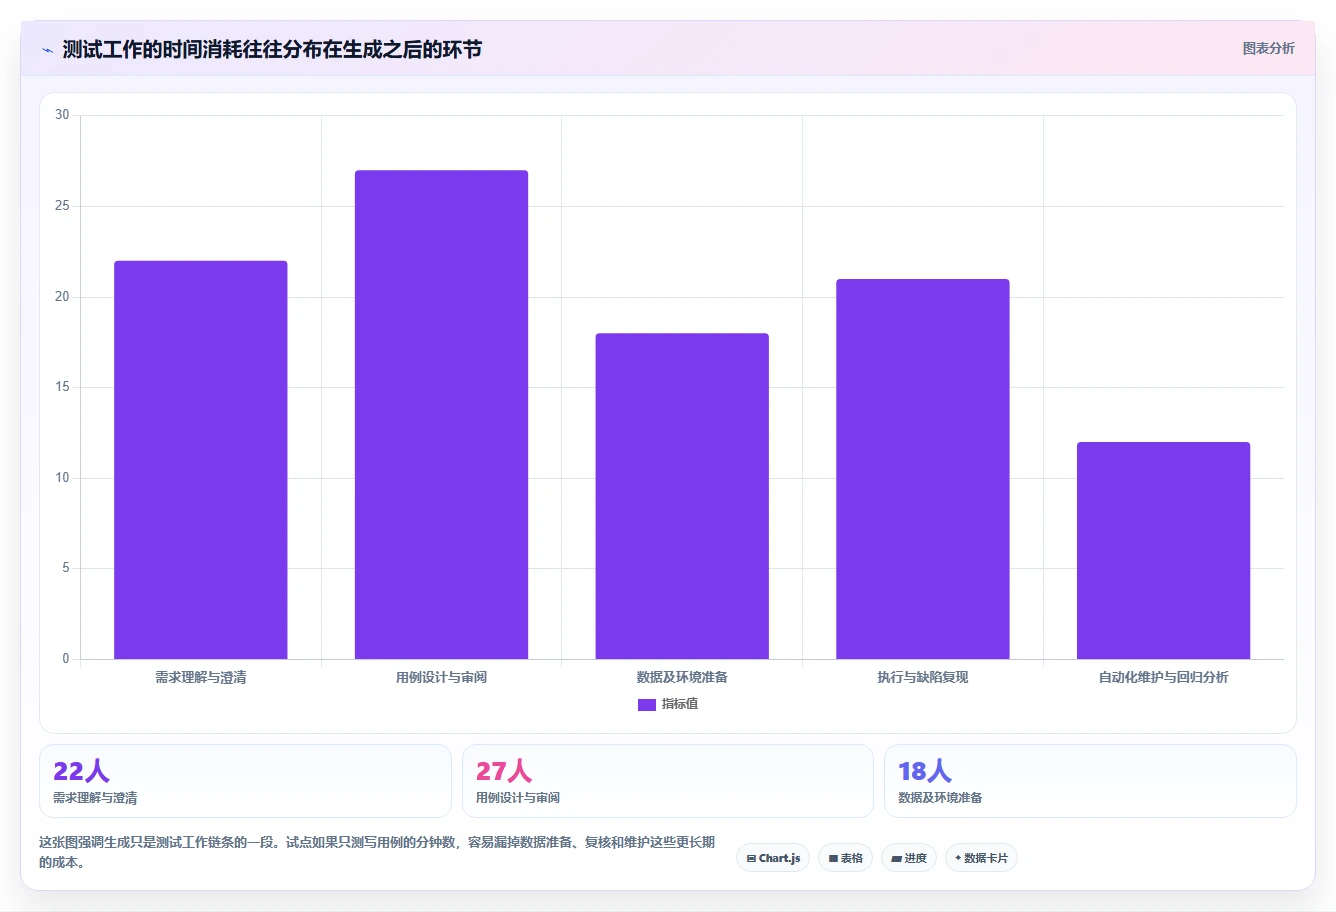Click the 需求理解与澄清 bar in the chart
1336x912 pixels.
(x=201, y=460)
